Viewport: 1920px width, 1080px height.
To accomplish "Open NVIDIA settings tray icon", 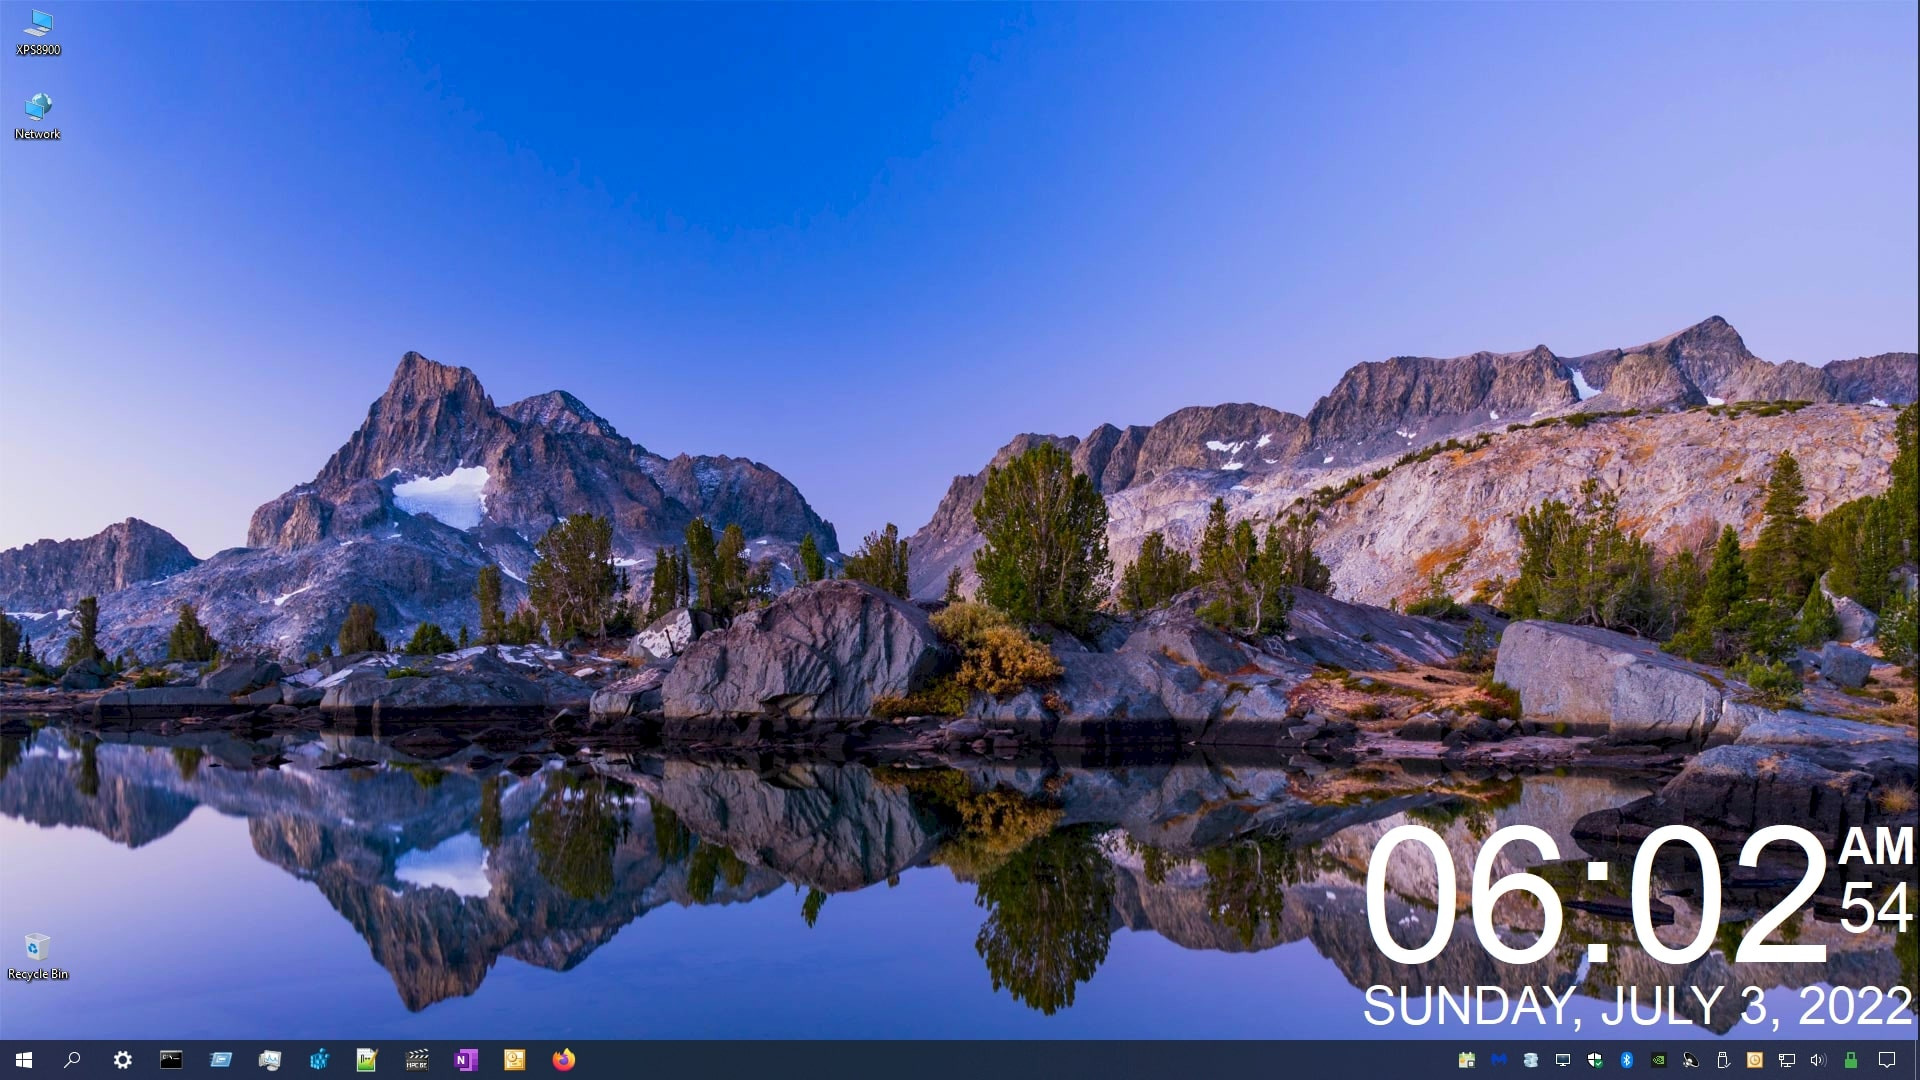I will click(1659, 1060).
